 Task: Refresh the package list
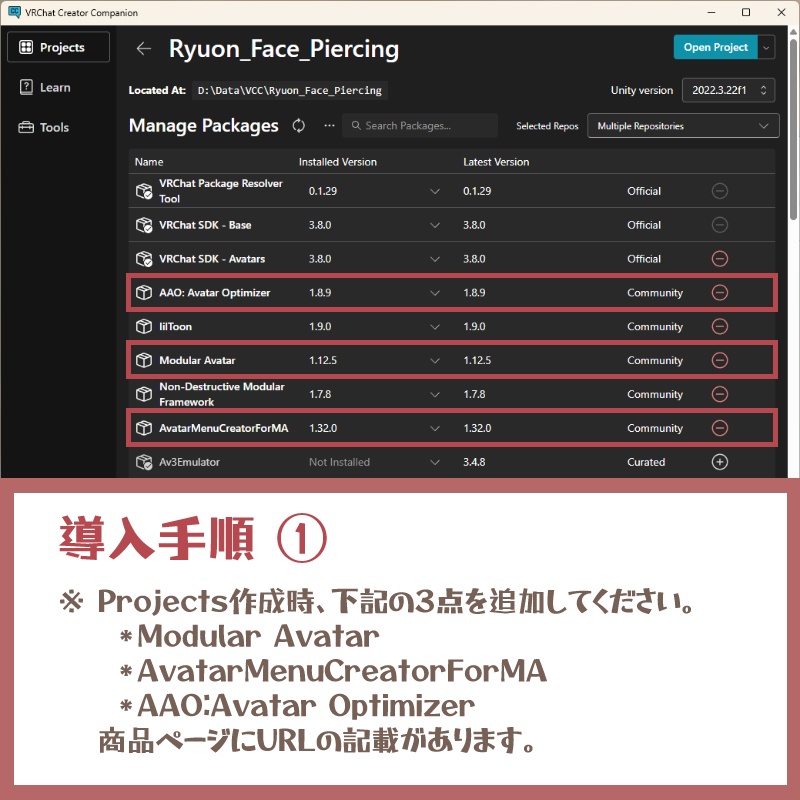coord(298,126)
